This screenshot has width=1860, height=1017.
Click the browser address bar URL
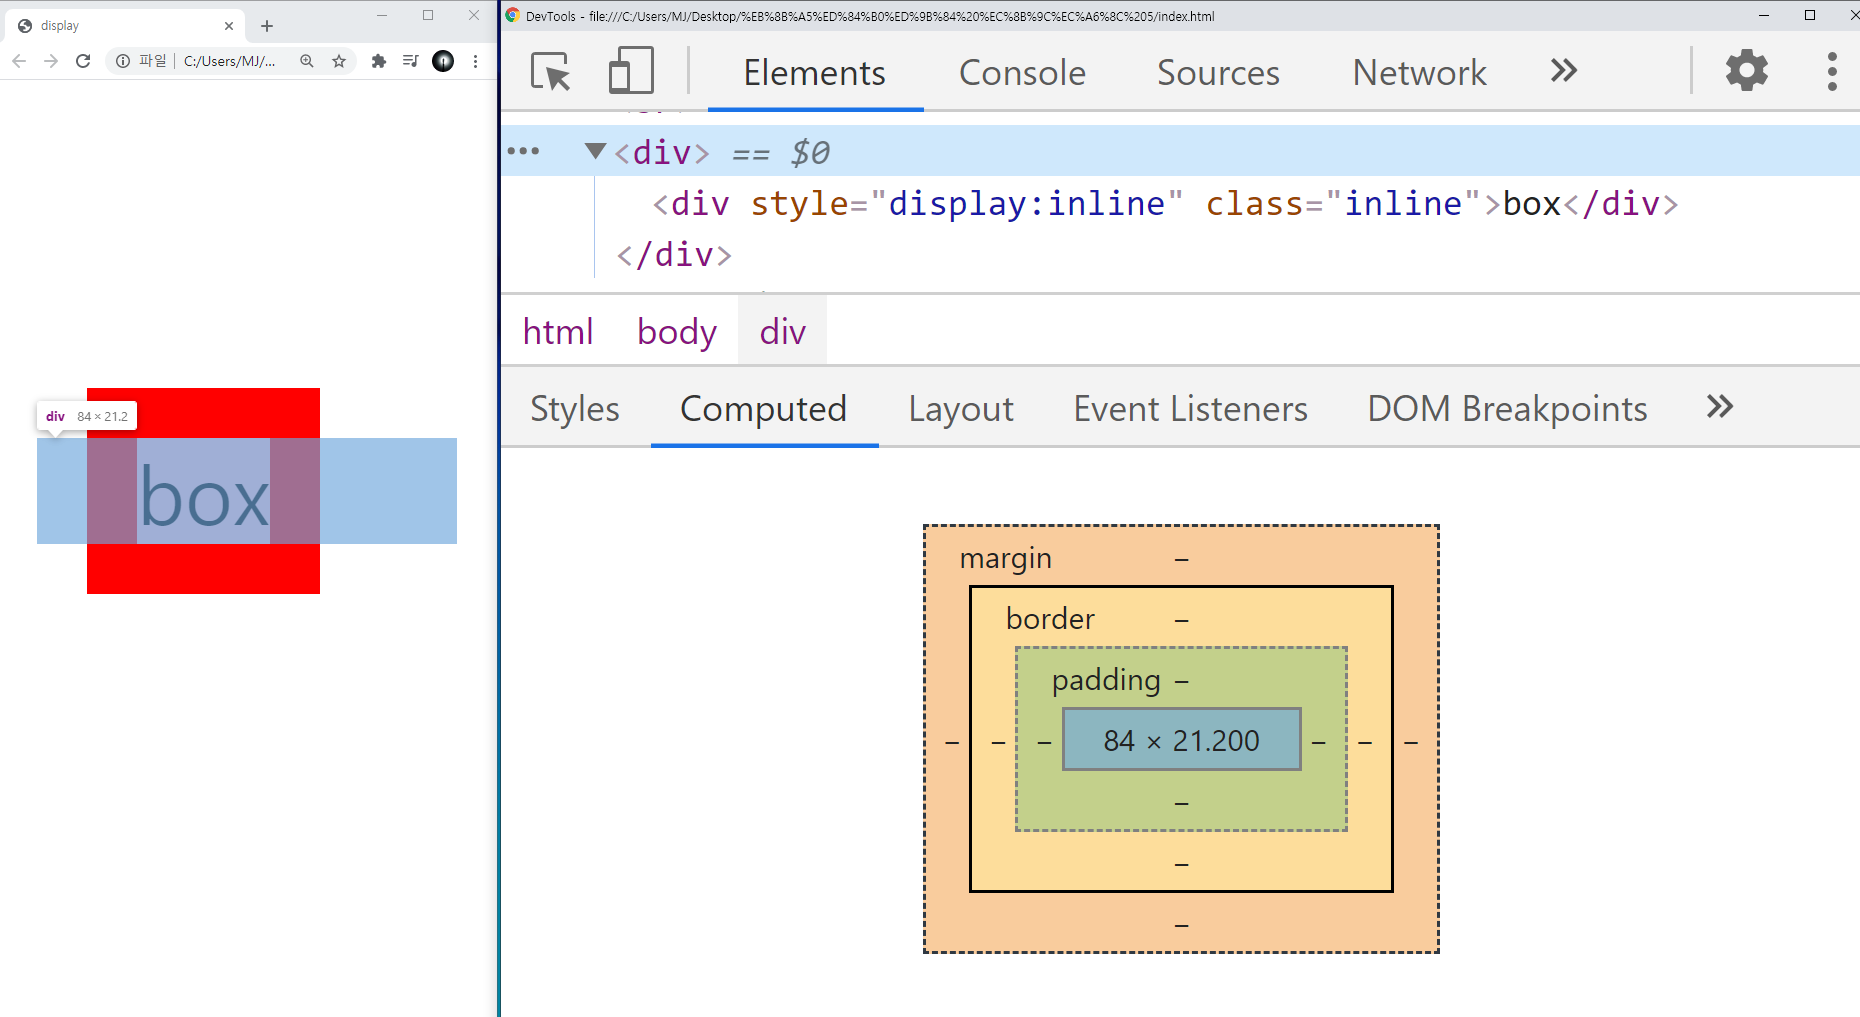pyautogui.click(x=229, y=61)
